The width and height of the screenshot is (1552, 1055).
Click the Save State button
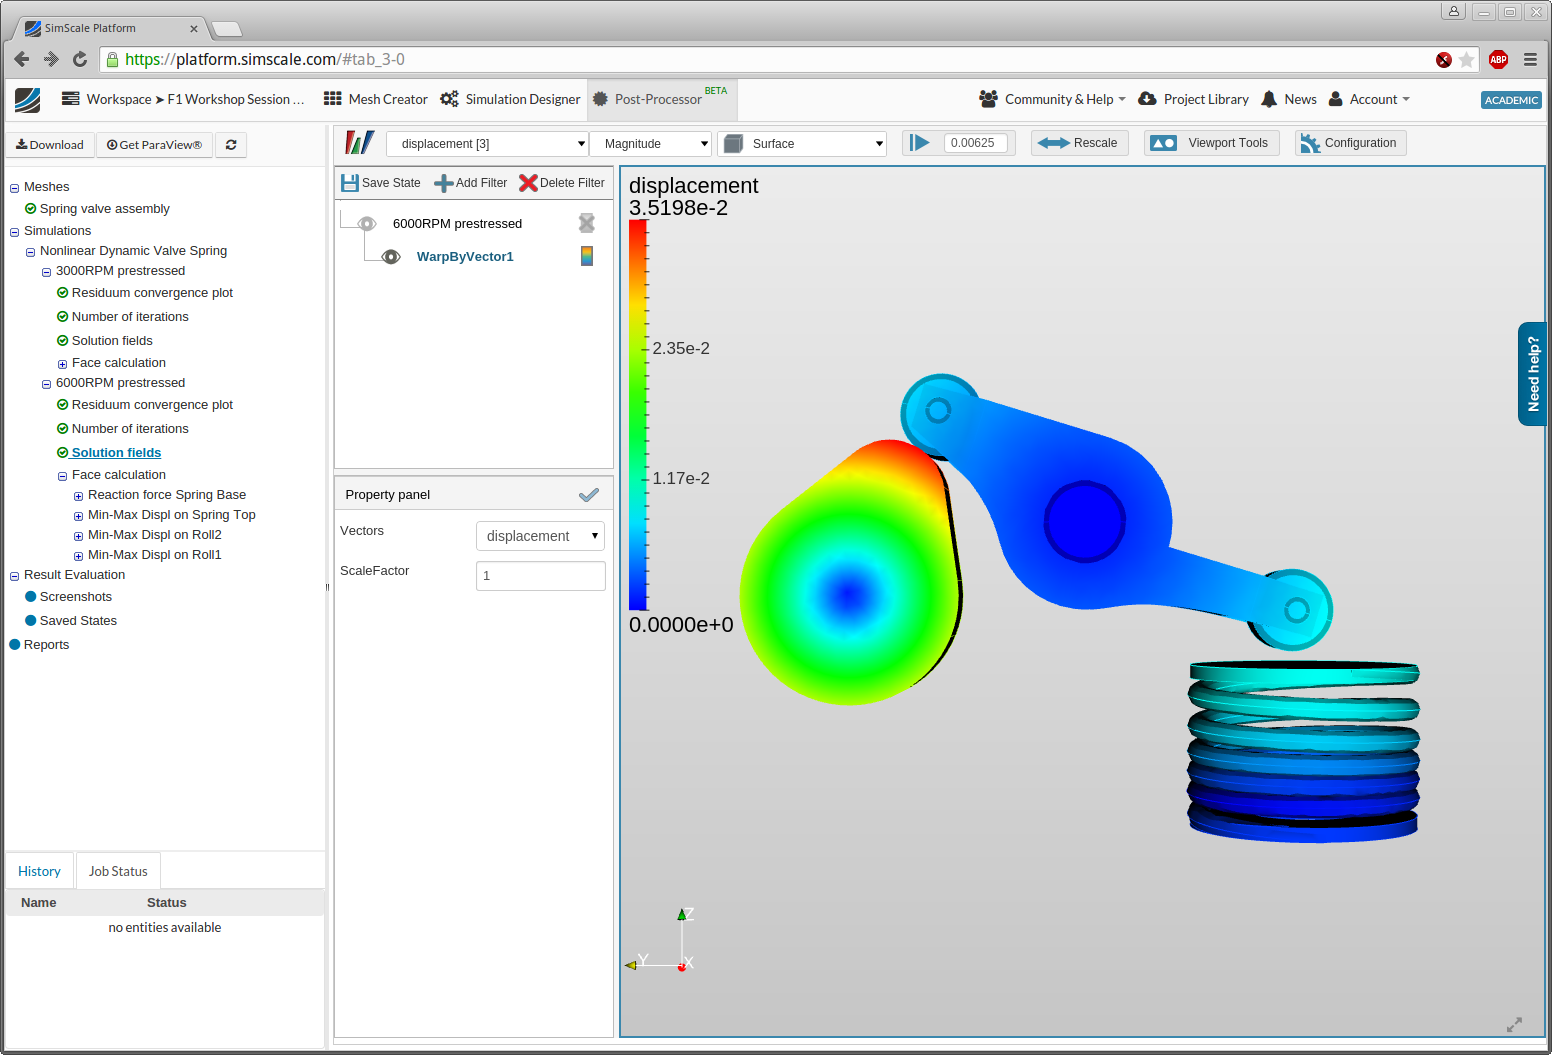(381, 183)
